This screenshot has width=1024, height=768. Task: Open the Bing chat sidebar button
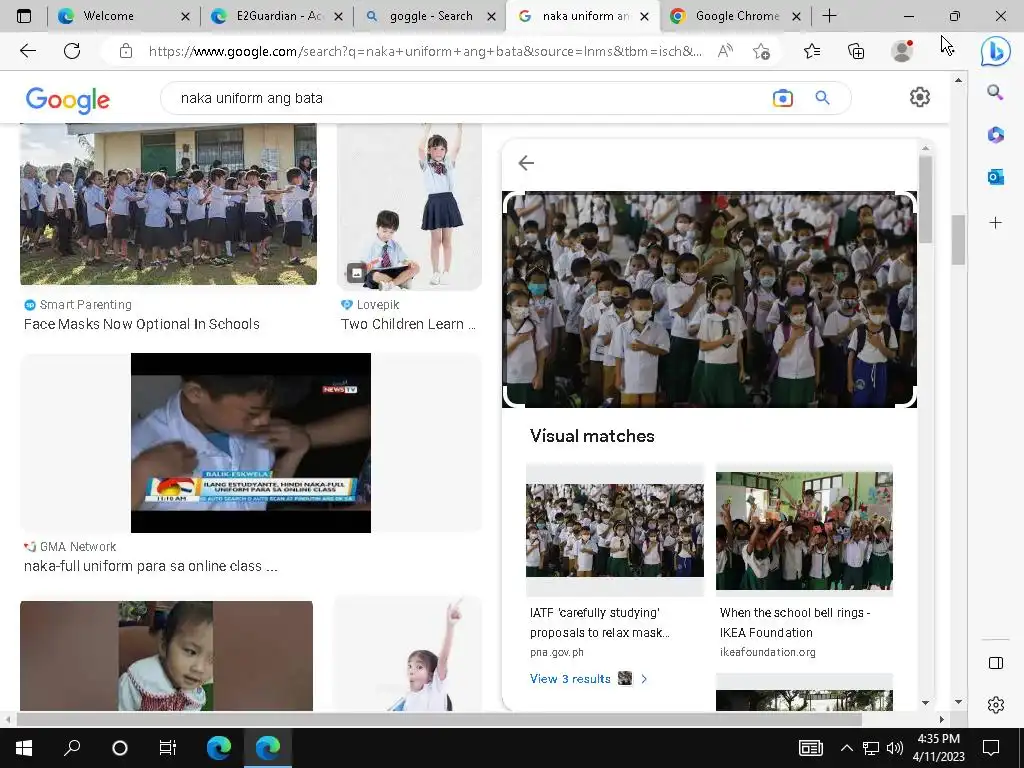tap(995, 51)
